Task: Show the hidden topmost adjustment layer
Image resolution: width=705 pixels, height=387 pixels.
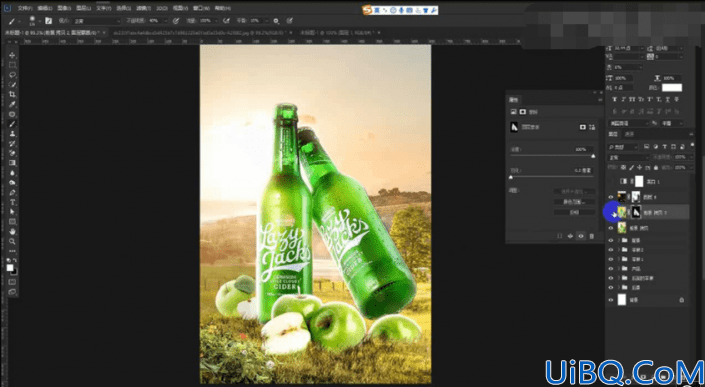Action: 611,182
